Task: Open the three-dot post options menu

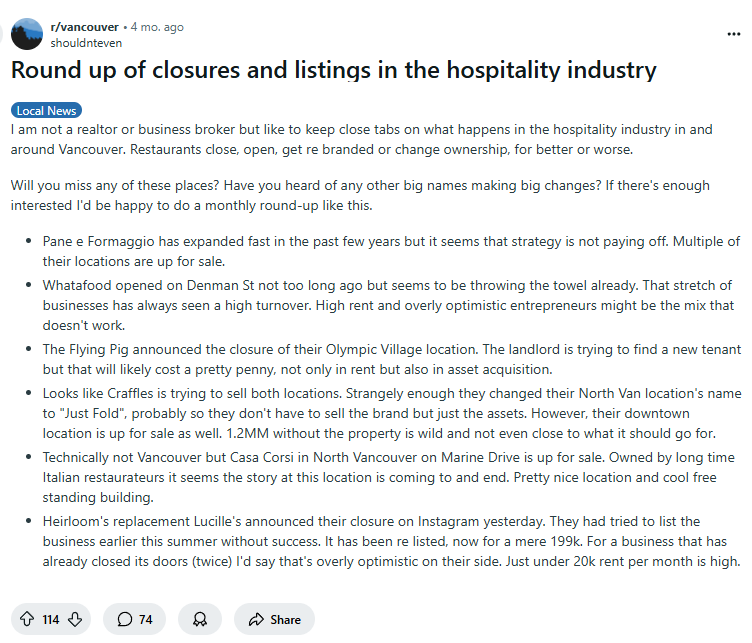Action: tap(734, 34)
